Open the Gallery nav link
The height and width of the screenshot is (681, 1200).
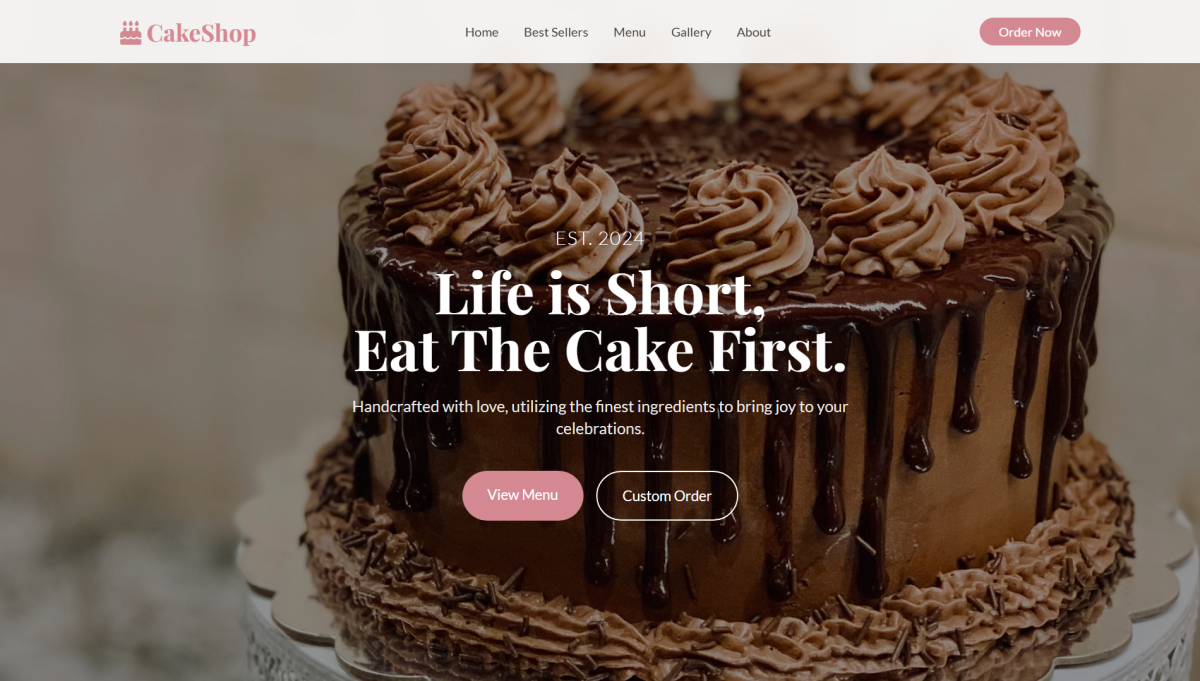click(x=691, y=32)
